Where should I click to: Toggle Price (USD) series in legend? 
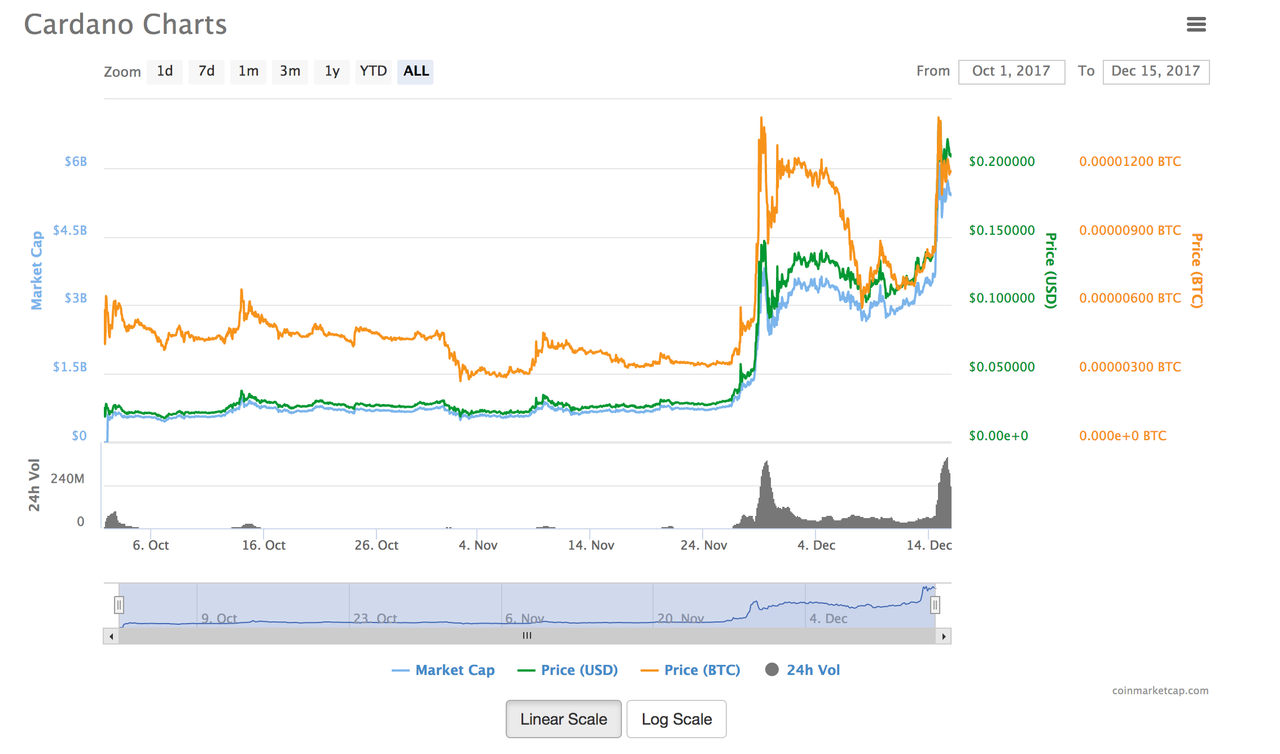click(x=568, y=670)
